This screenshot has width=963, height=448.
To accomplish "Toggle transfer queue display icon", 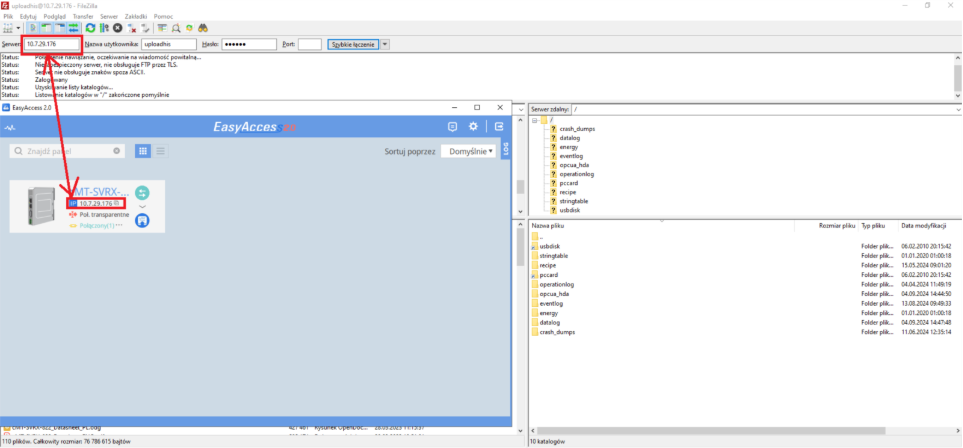I will coord(74,28).
